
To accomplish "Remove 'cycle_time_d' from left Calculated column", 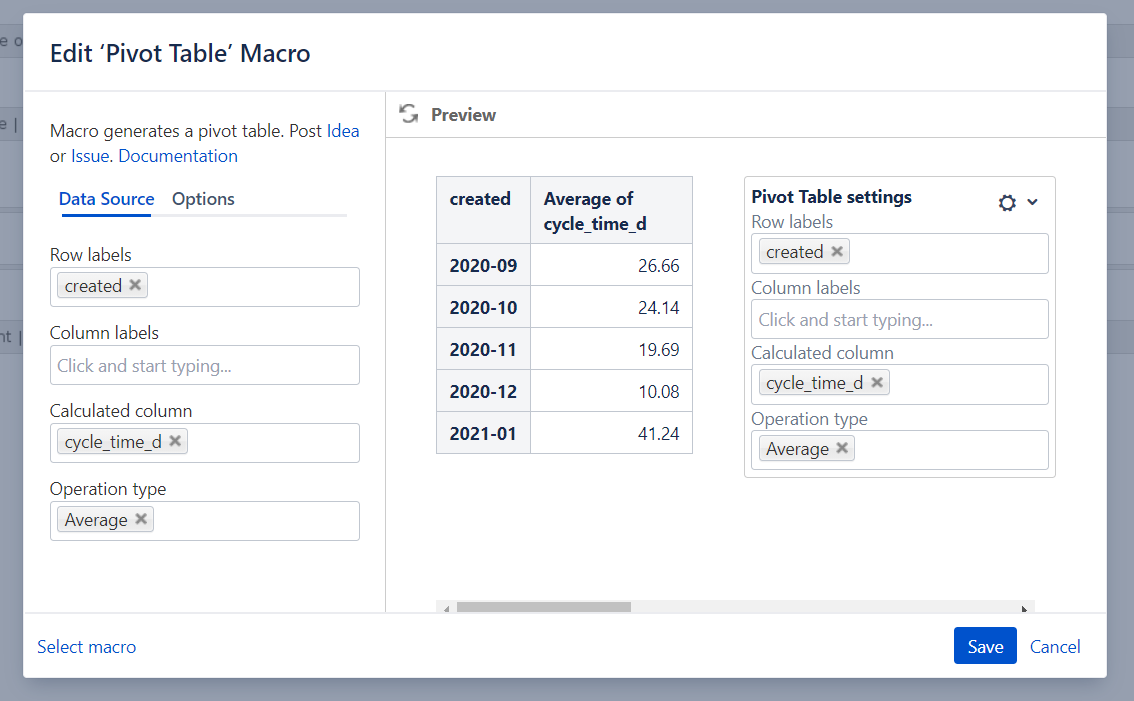I will point(175,441).
